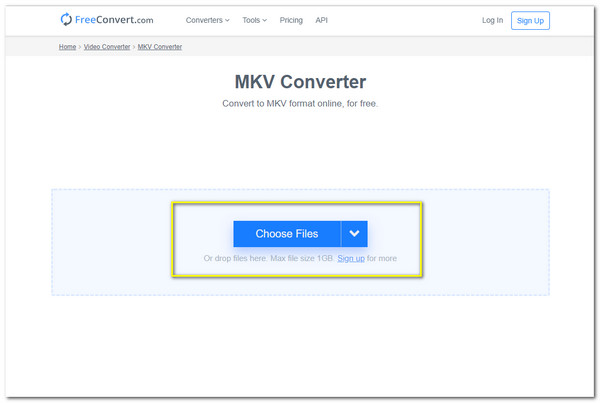Image resolution: width=600 pixels, height=403 pixels.
Task: Click the Sign Up button
Action: click(530, 21)
